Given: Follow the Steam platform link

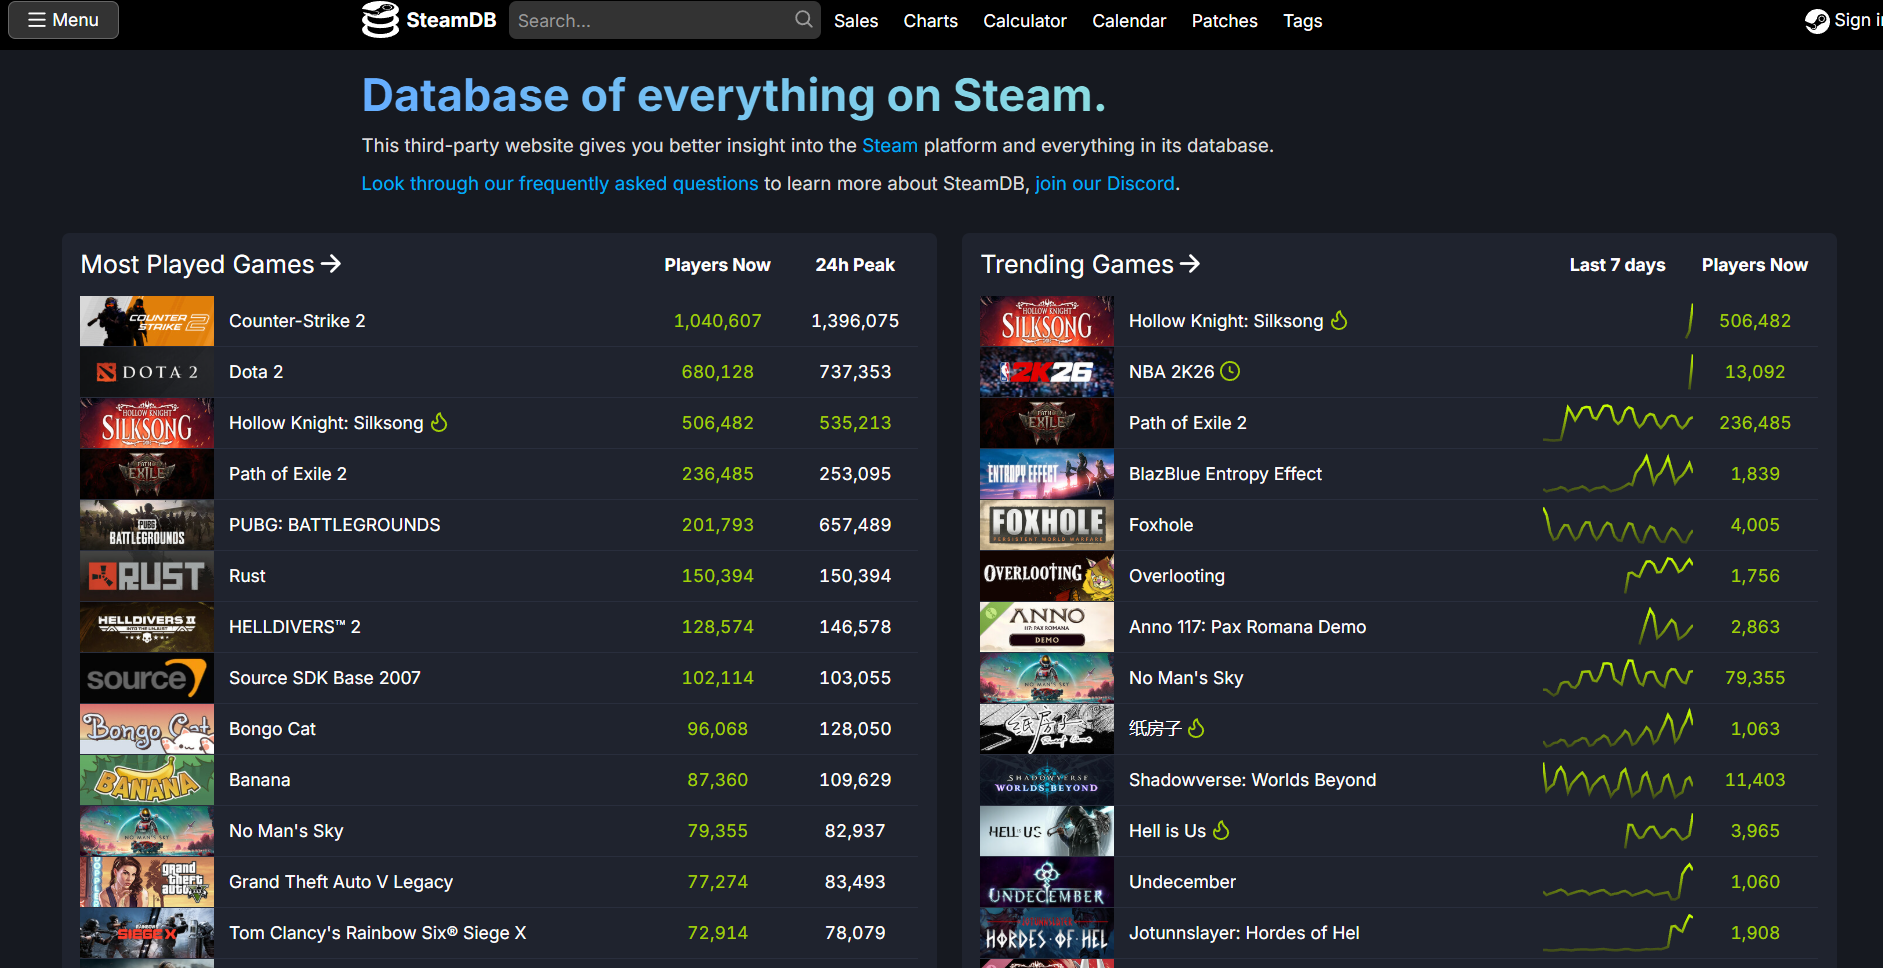Looking at the screenshot, I should tap(889, 146).
